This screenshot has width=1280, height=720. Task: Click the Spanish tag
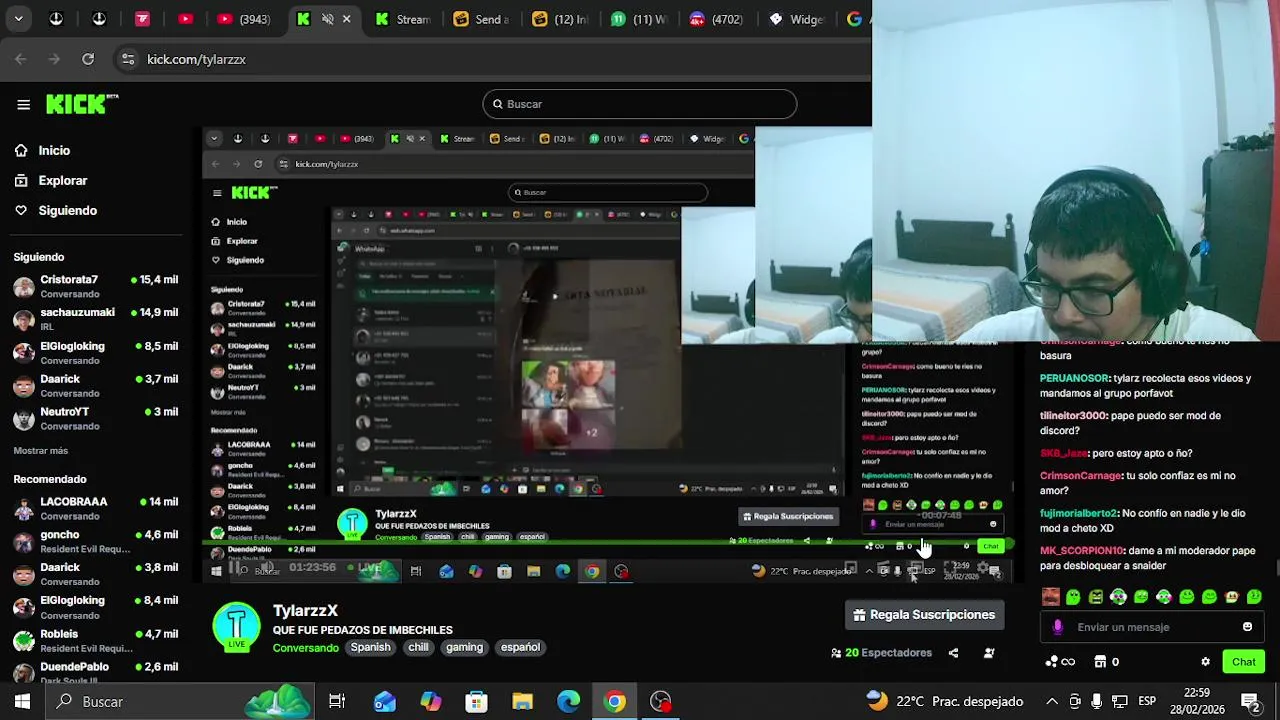point(370,647)
